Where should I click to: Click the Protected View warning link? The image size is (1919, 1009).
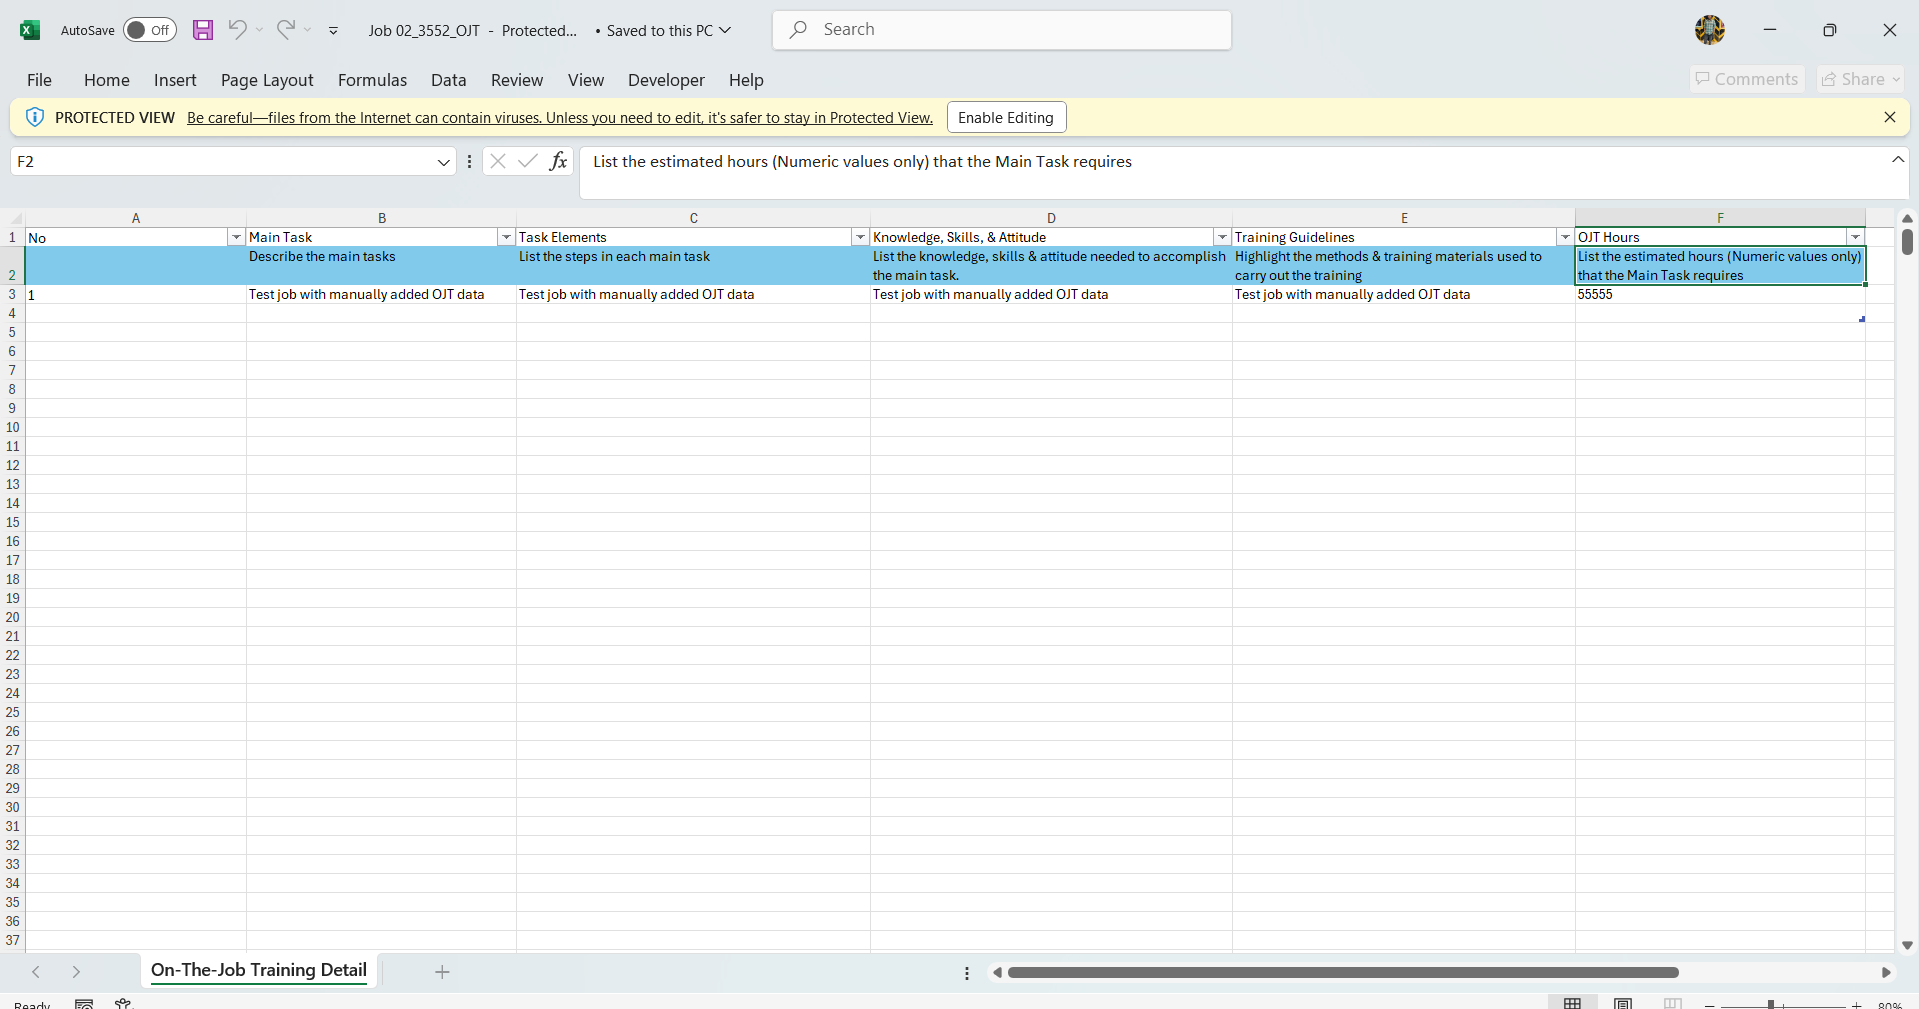[x=559, y=118]
